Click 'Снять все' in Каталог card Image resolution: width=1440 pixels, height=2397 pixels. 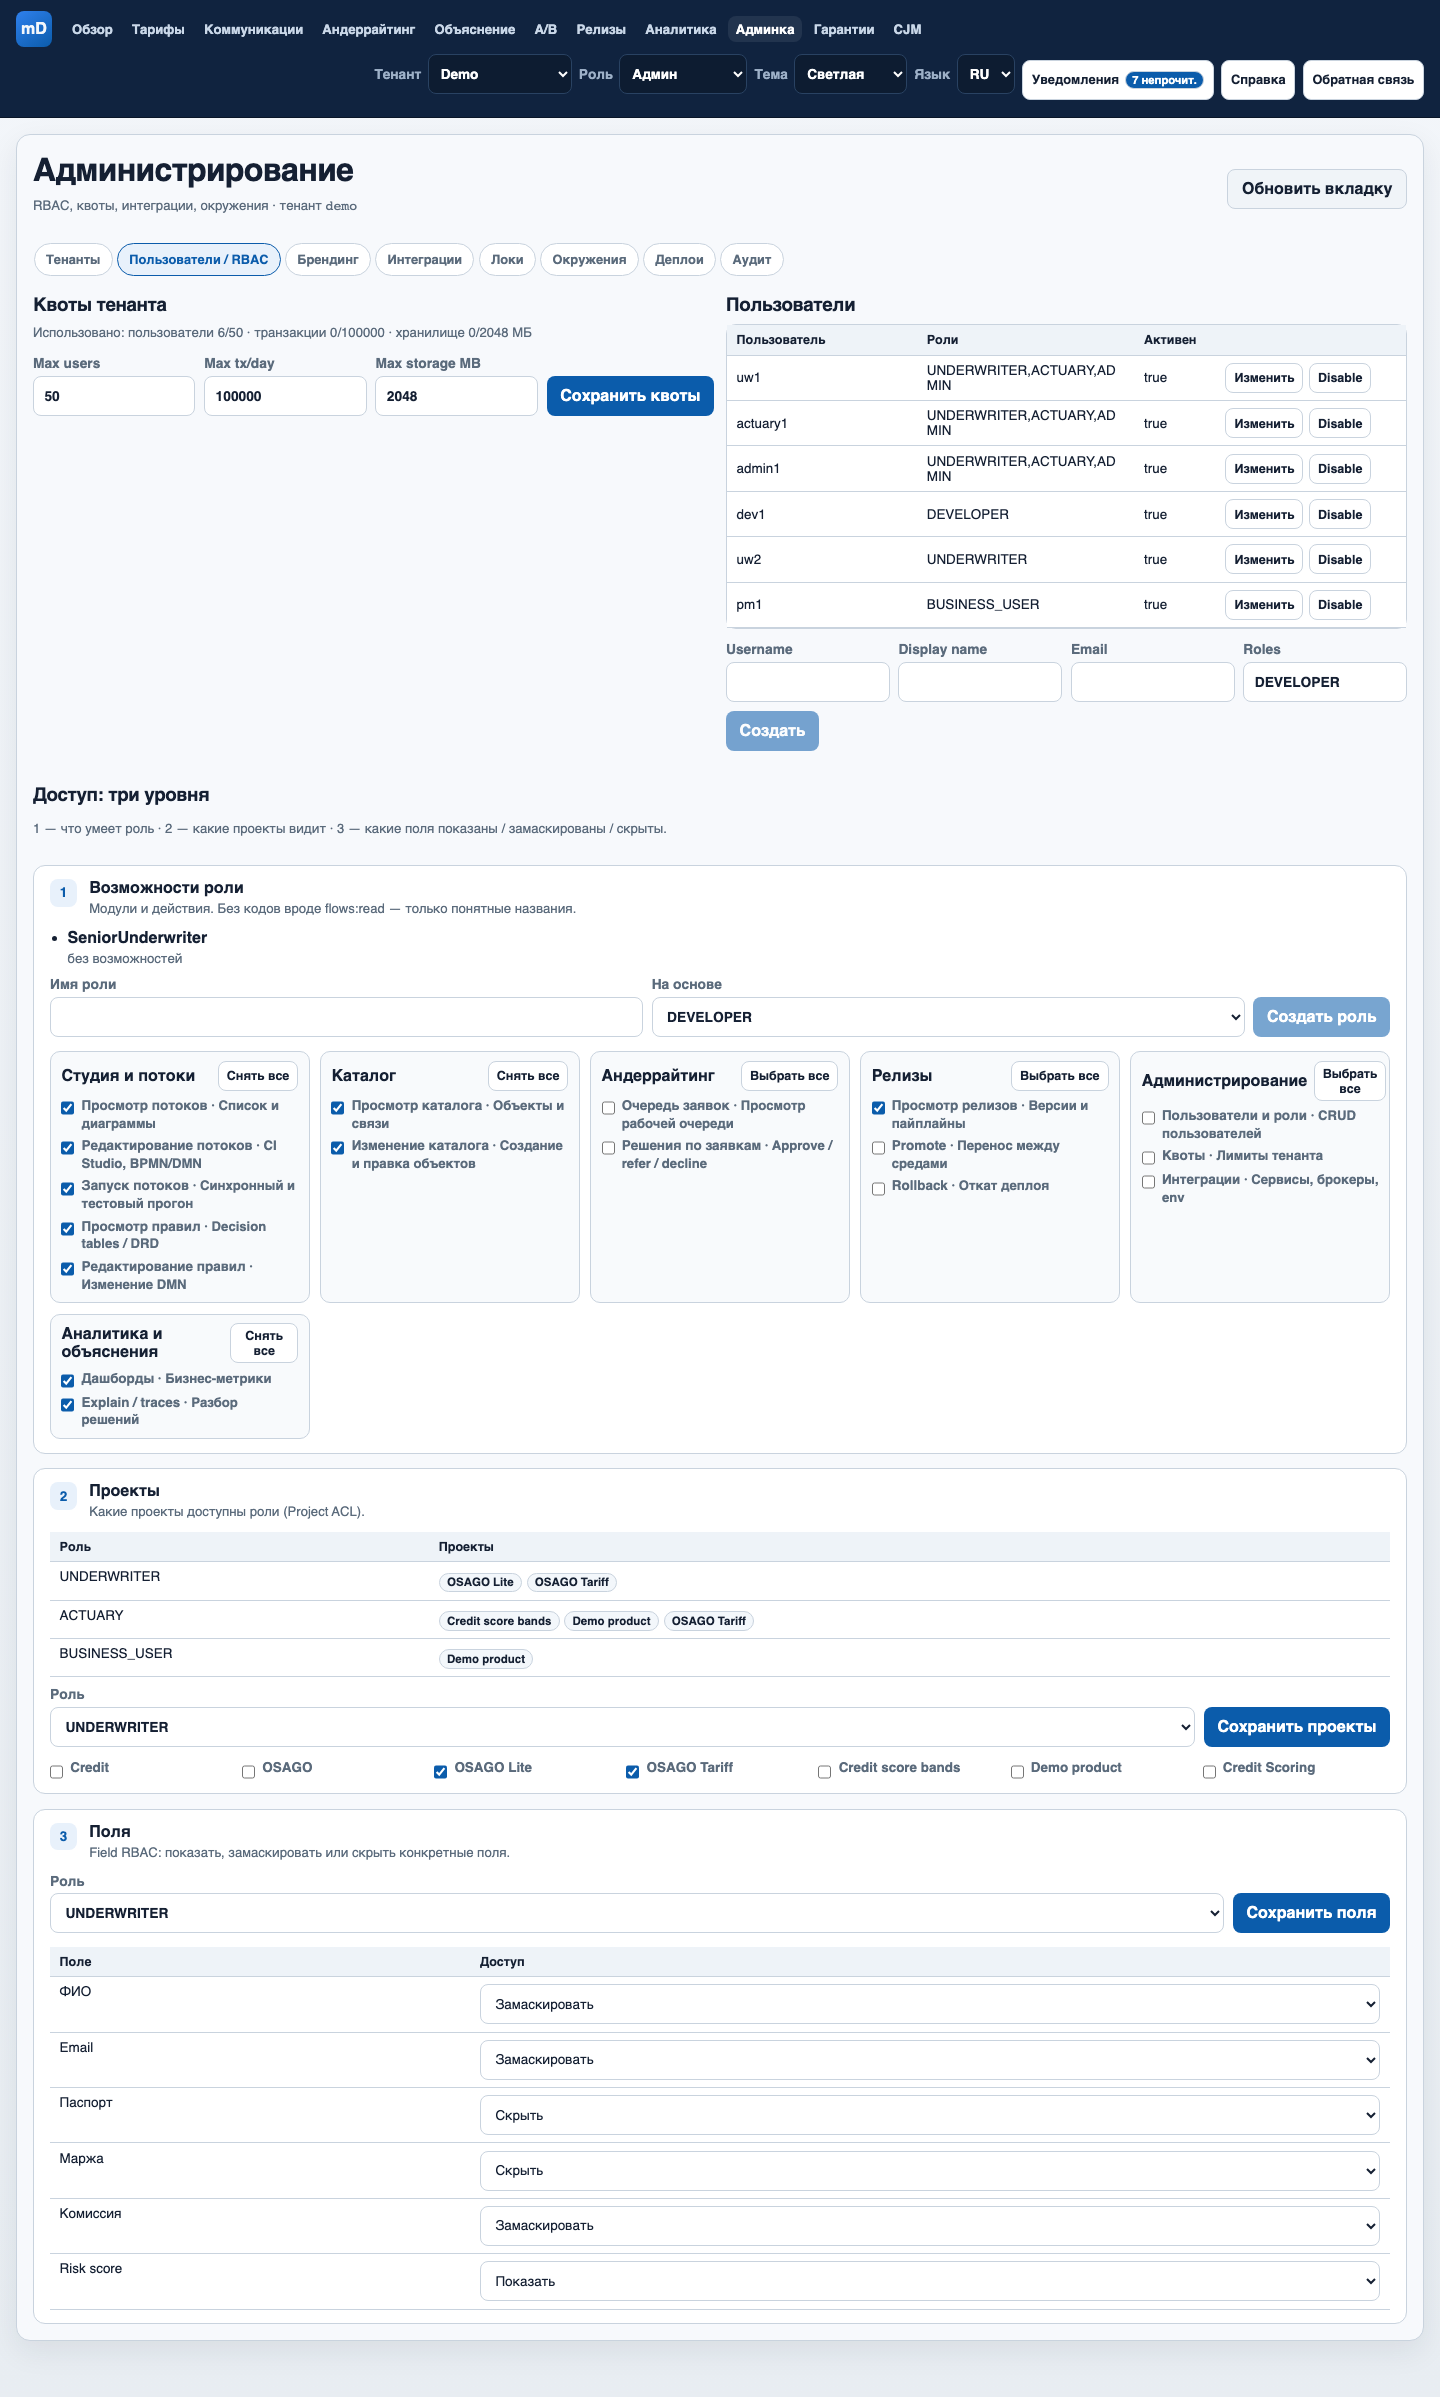[x=528, y=1076]
